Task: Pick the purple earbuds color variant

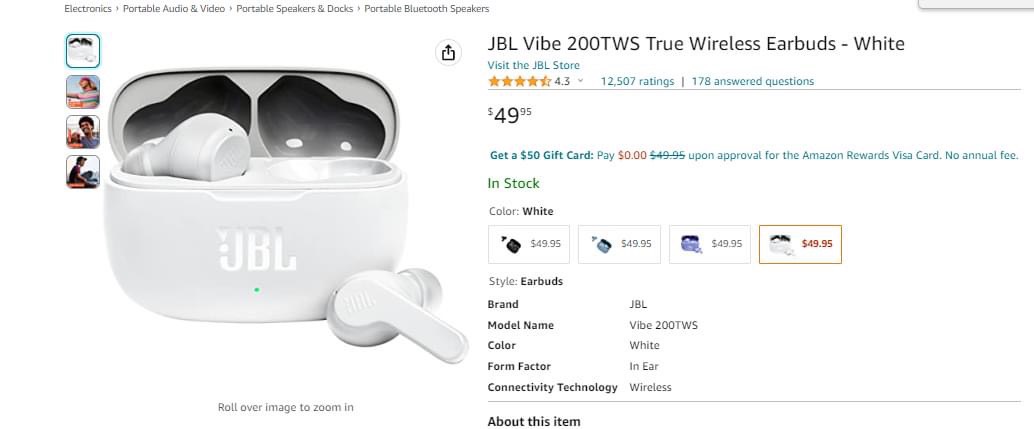Action: click(x=709, y=244)
